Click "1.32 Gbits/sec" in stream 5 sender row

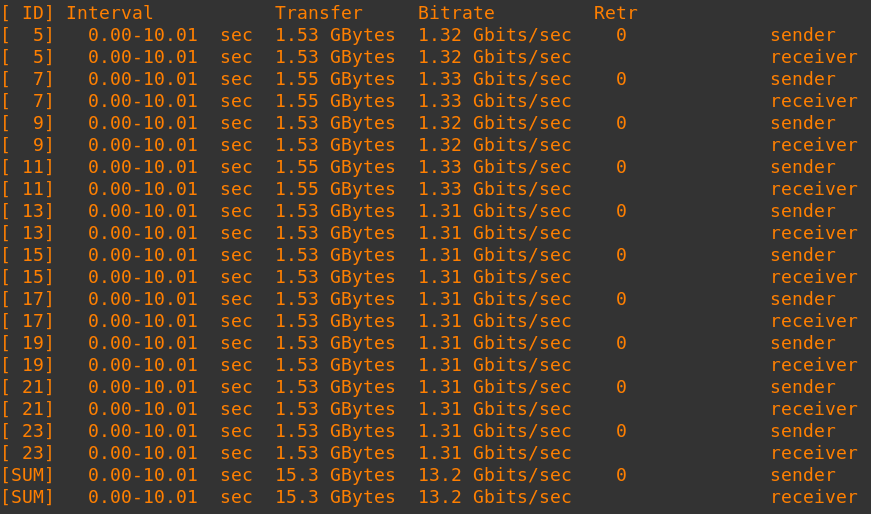tap(494, 35)
